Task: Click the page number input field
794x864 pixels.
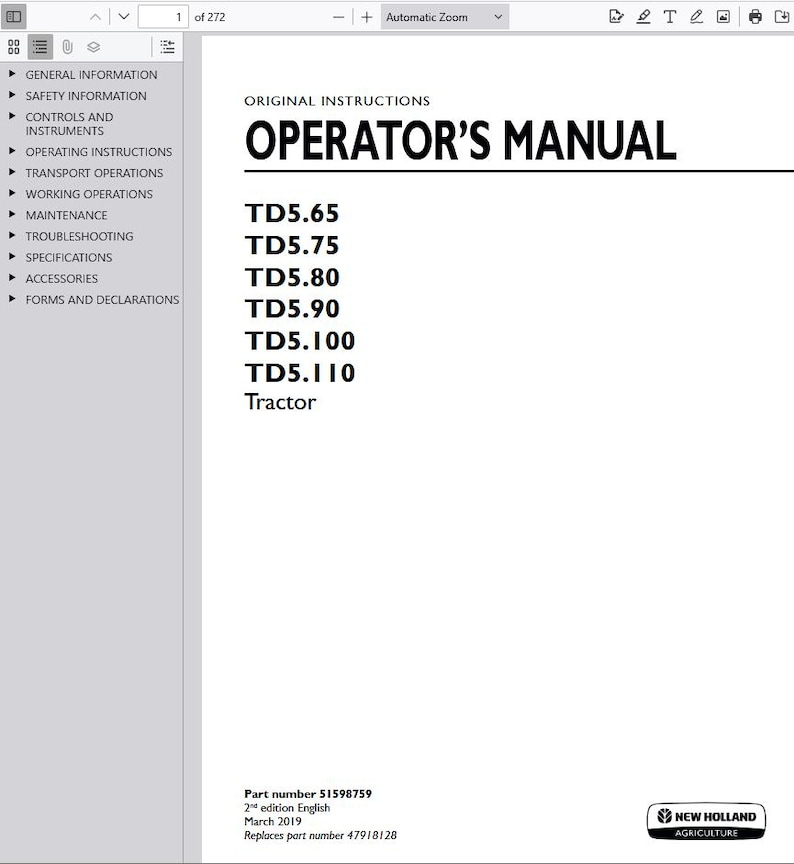Action: click(x=163, y=17)
